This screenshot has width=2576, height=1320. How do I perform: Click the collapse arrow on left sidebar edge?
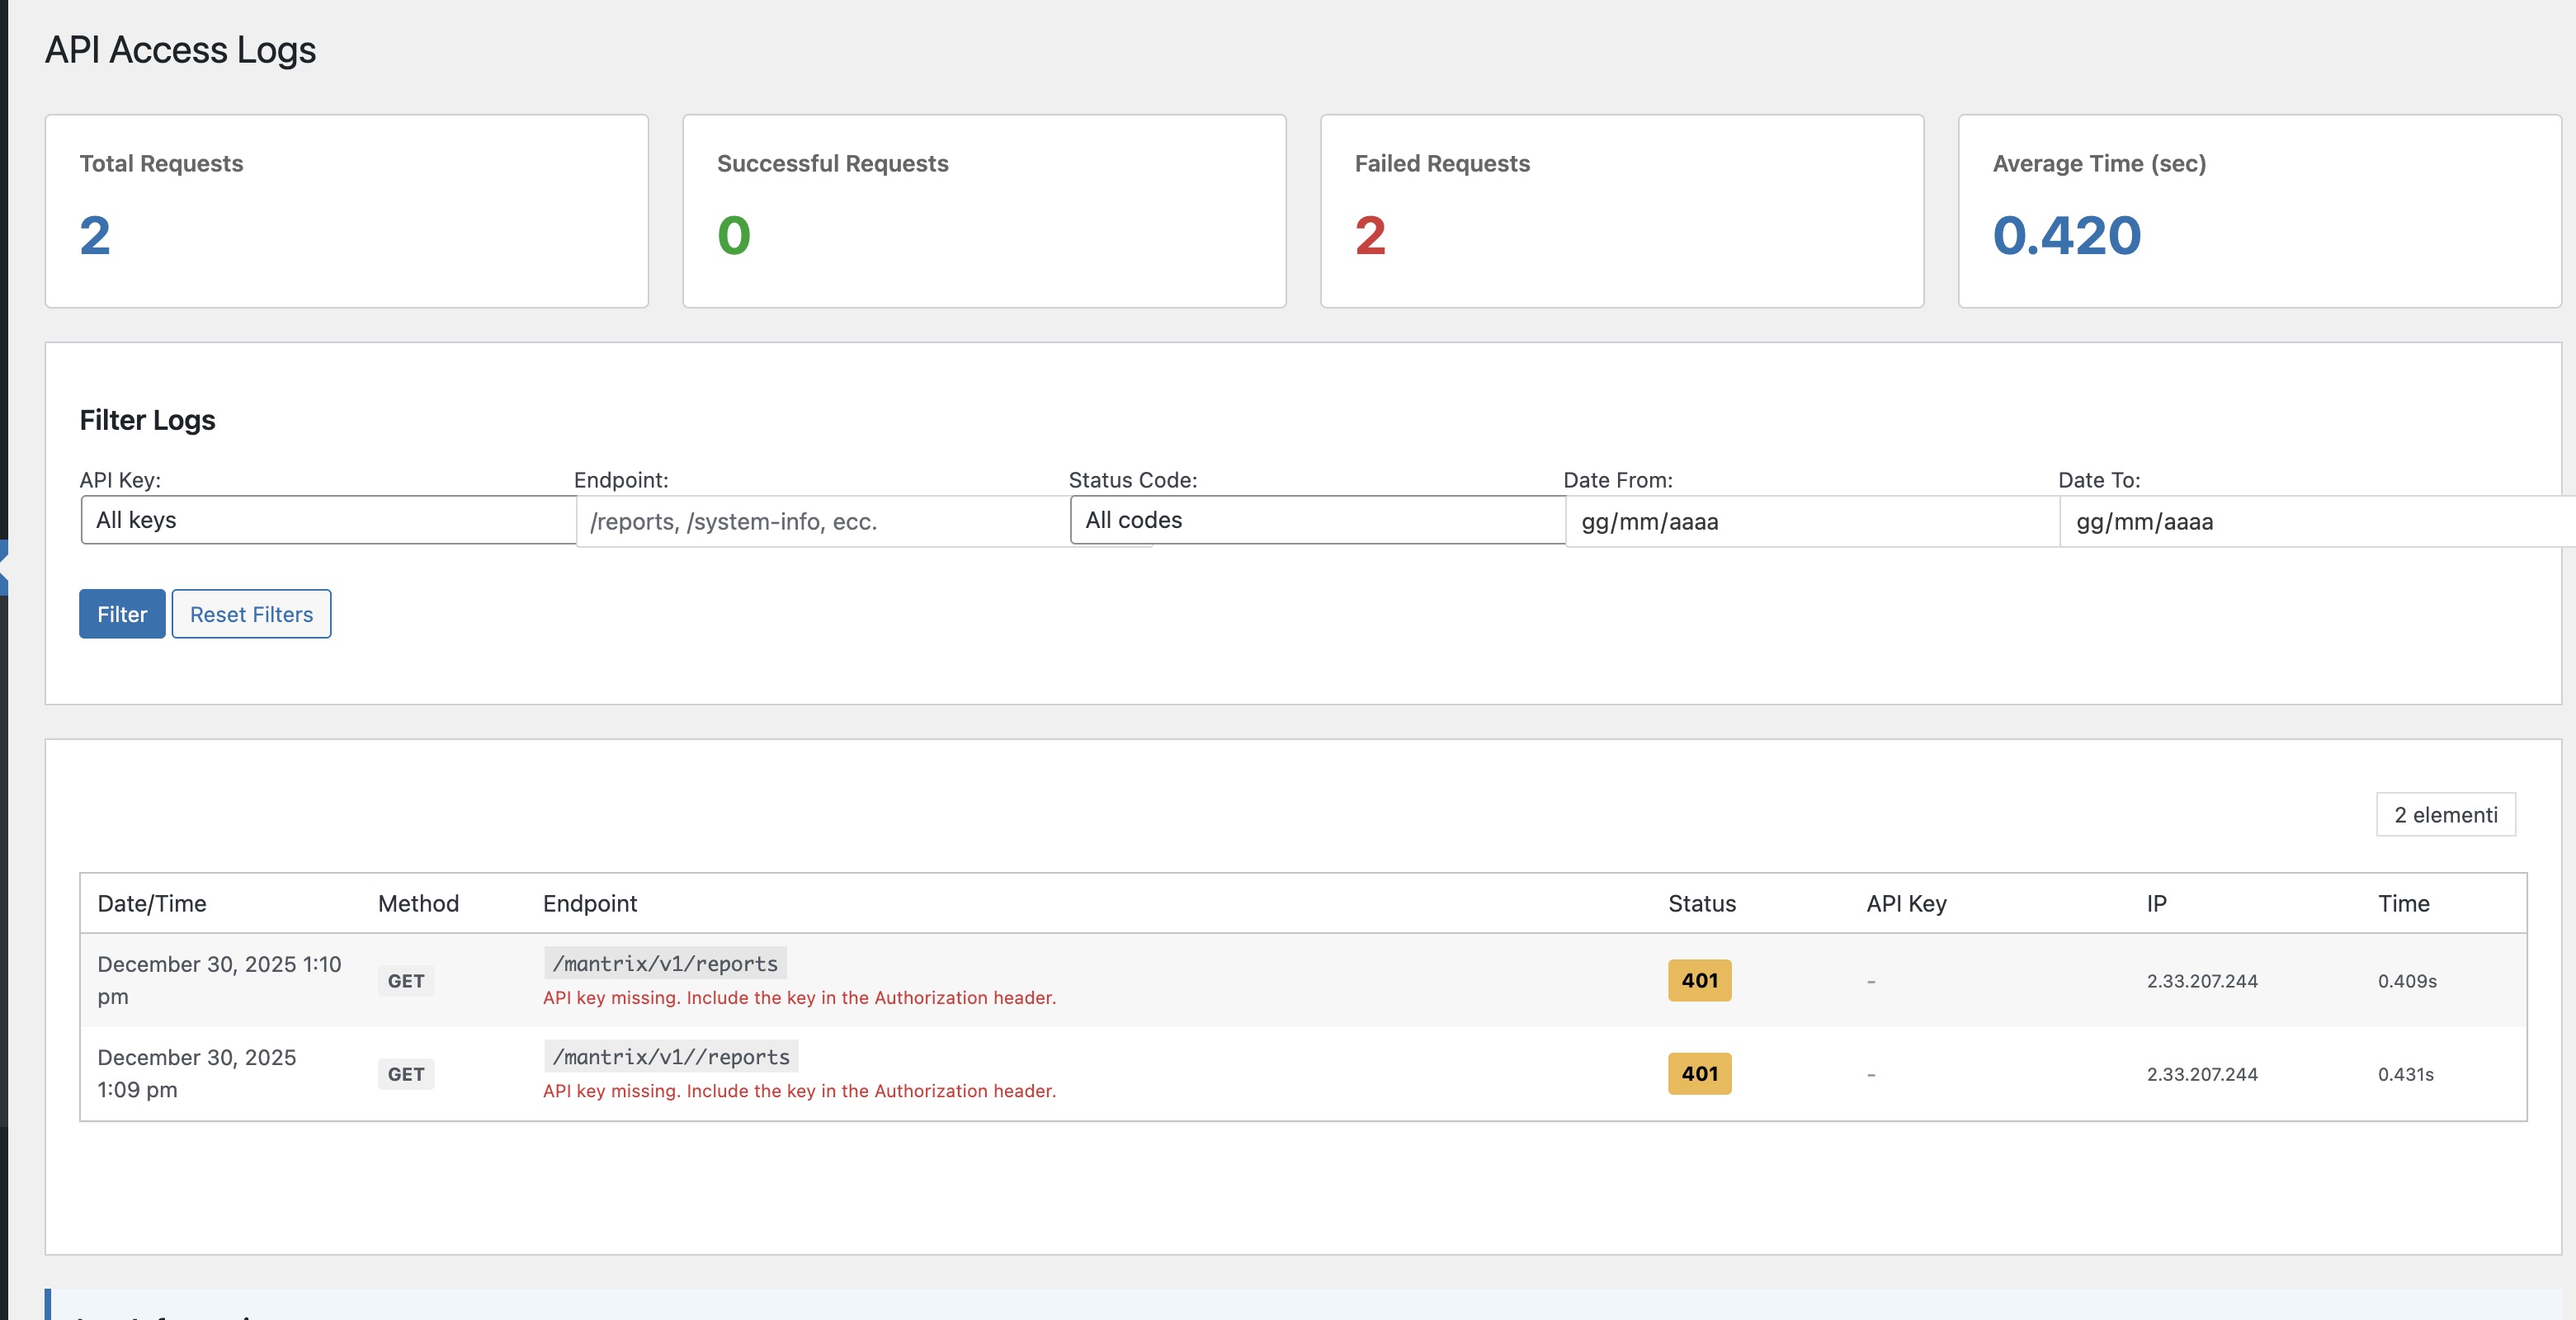click(x=4, y=567)
